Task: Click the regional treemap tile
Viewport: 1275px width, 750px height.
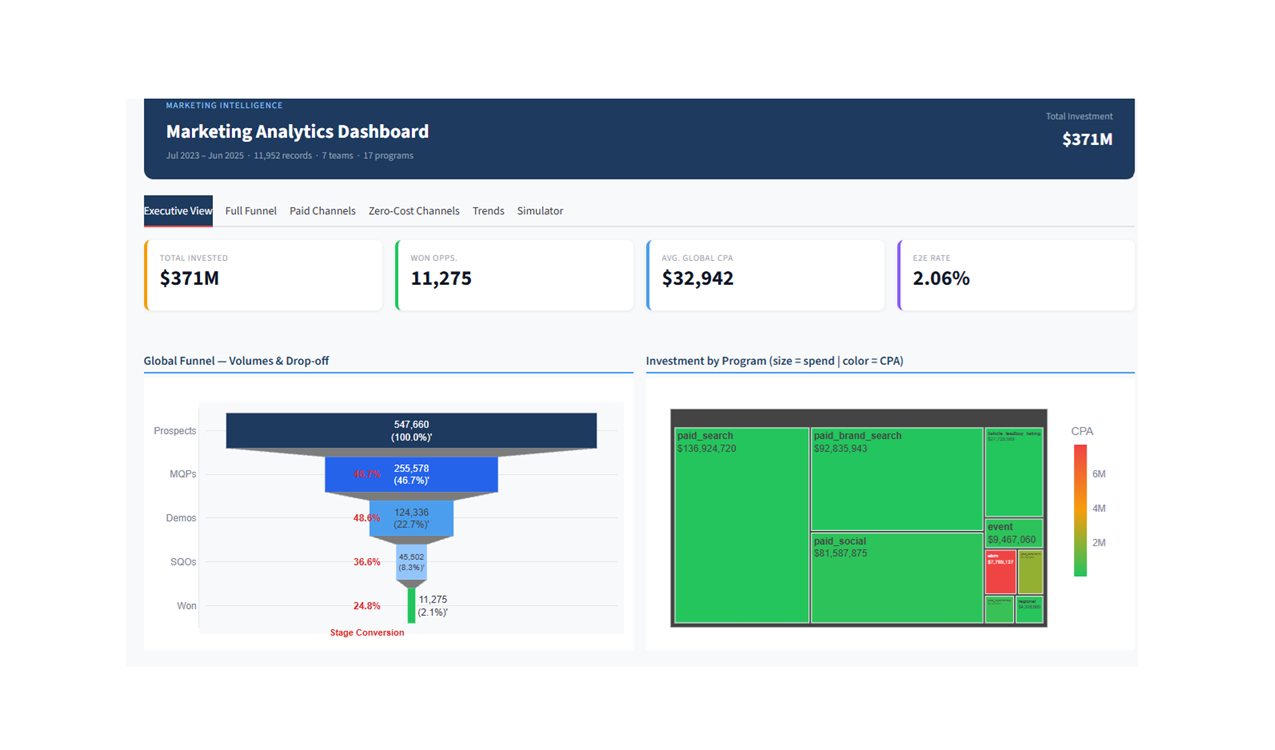Action: click(x=1029, y=610)
